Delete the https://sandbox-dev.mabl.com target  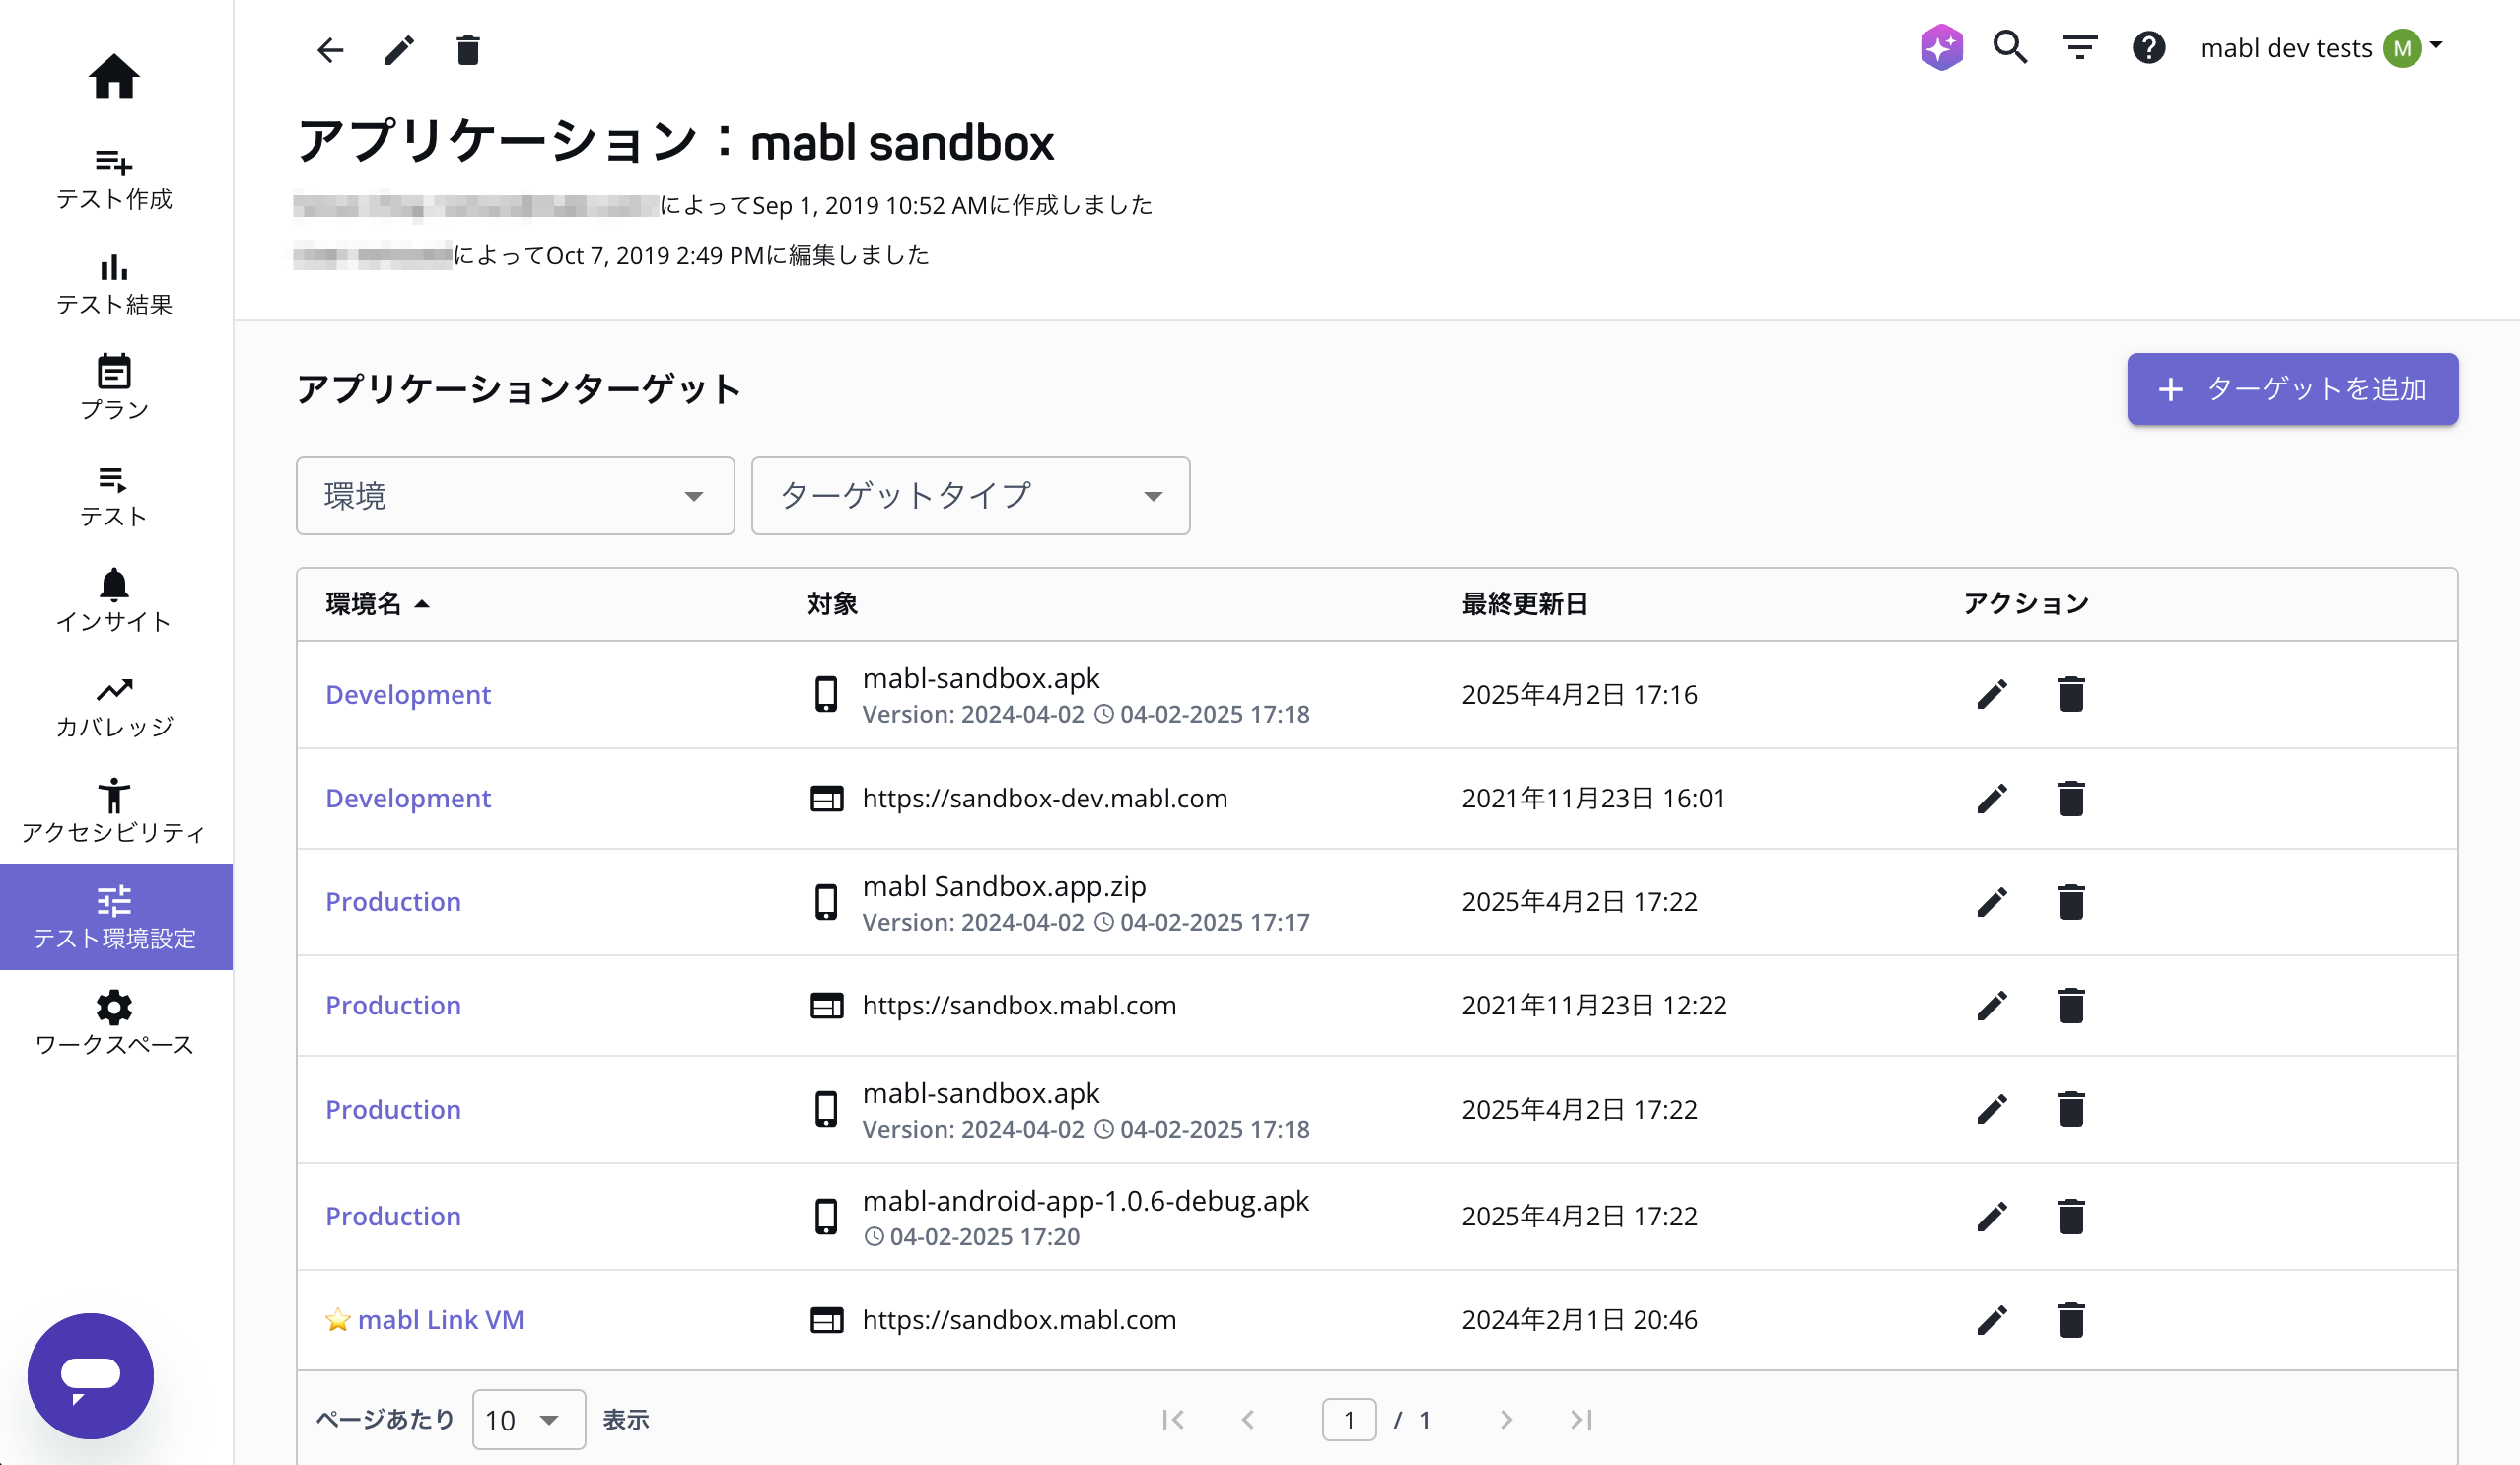(x=2070, y=797)
